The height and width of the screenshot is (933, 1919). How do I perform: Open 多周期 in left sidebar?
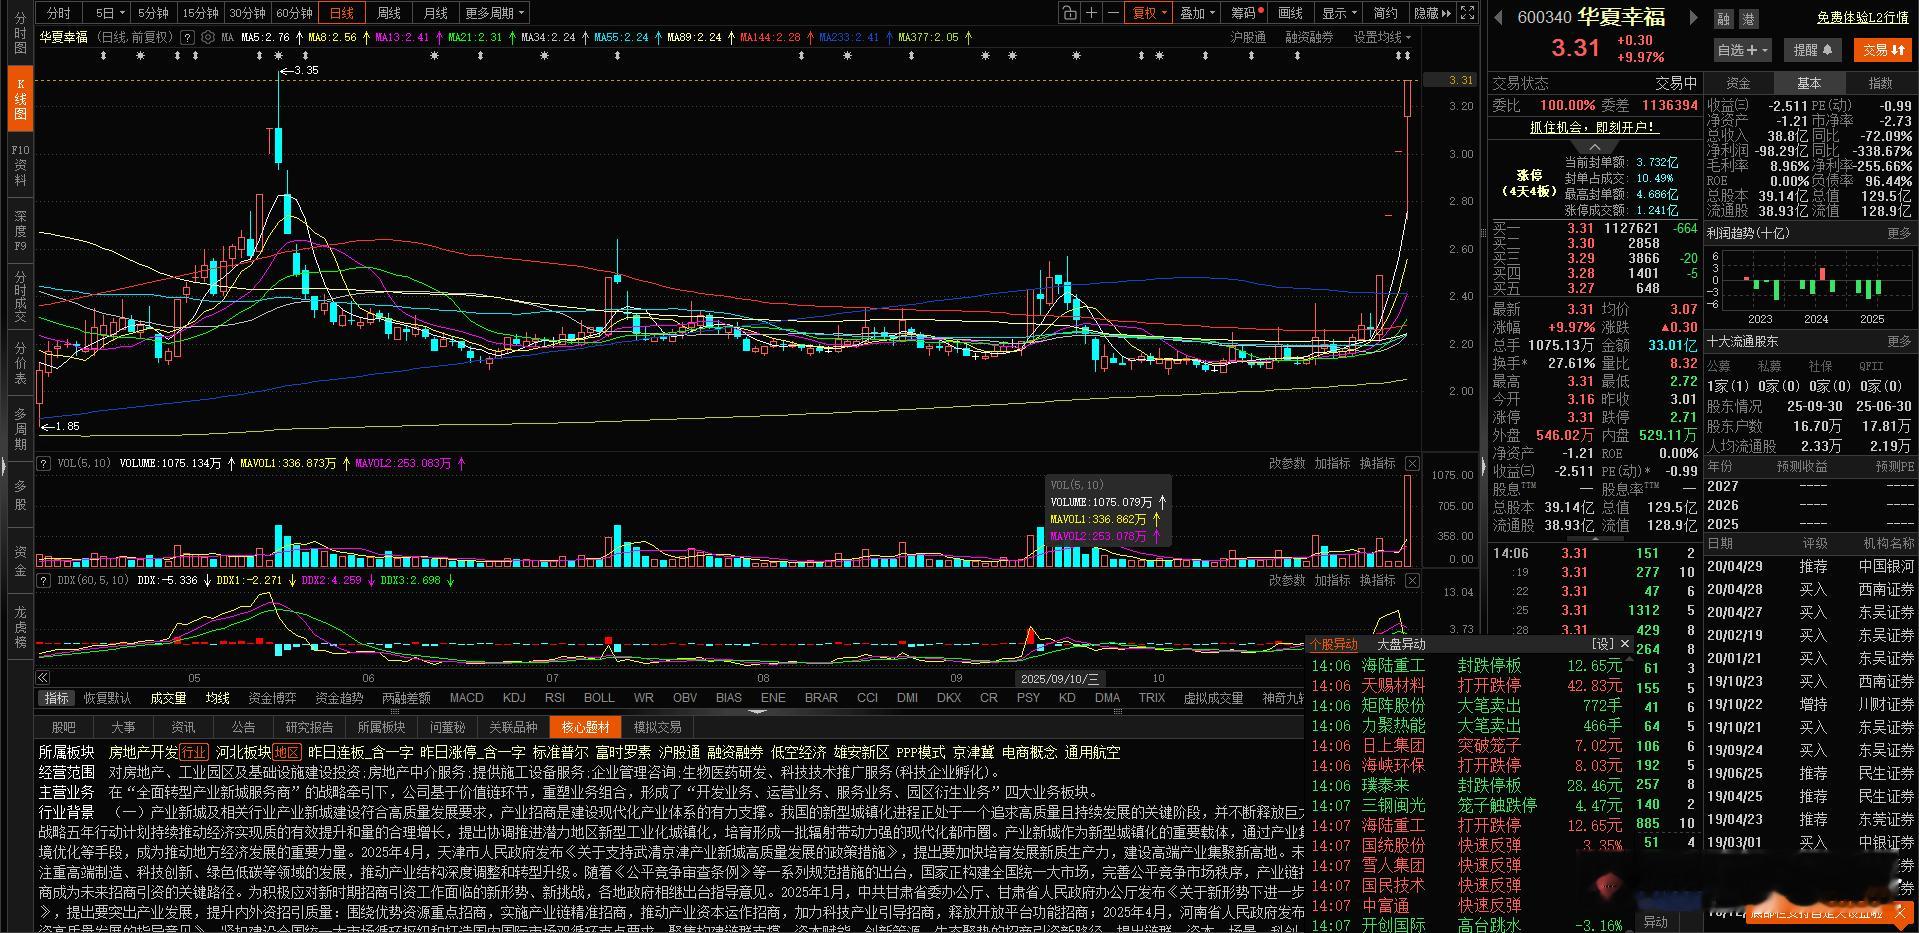click(x=20, y=429)
